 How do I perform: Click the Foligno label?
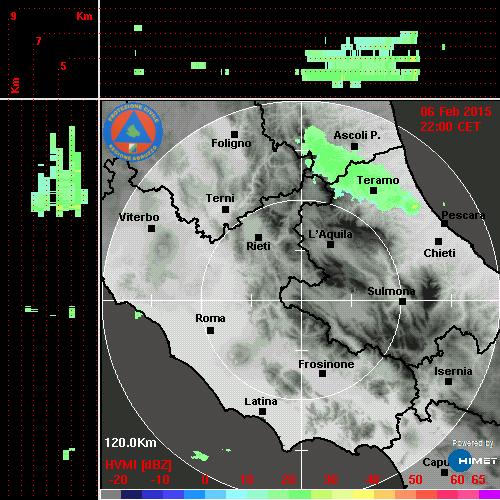pyautogui.click(x=231, y=143)
